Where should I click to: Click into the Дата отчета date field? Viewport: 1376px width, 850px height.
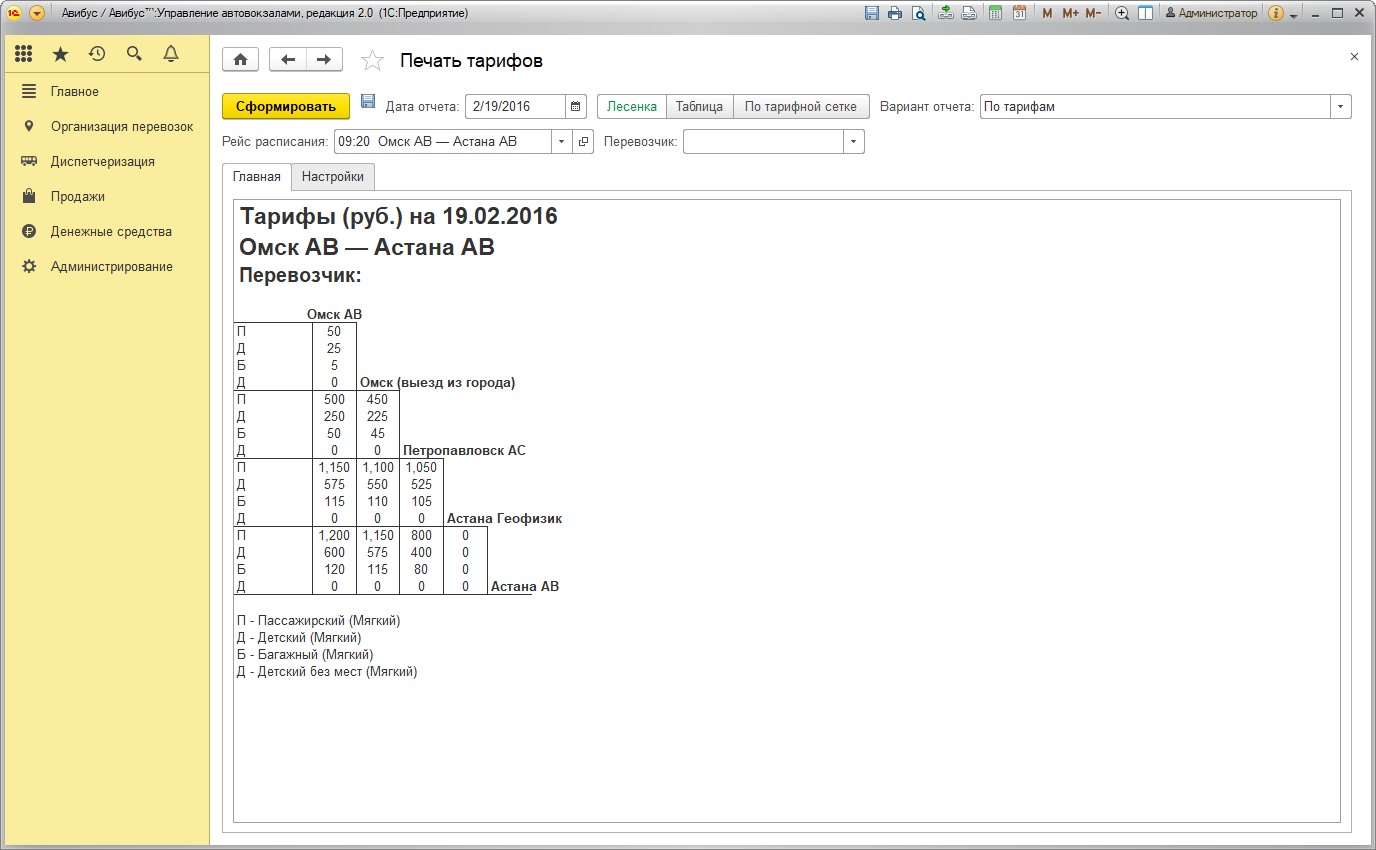pos(515,106)
